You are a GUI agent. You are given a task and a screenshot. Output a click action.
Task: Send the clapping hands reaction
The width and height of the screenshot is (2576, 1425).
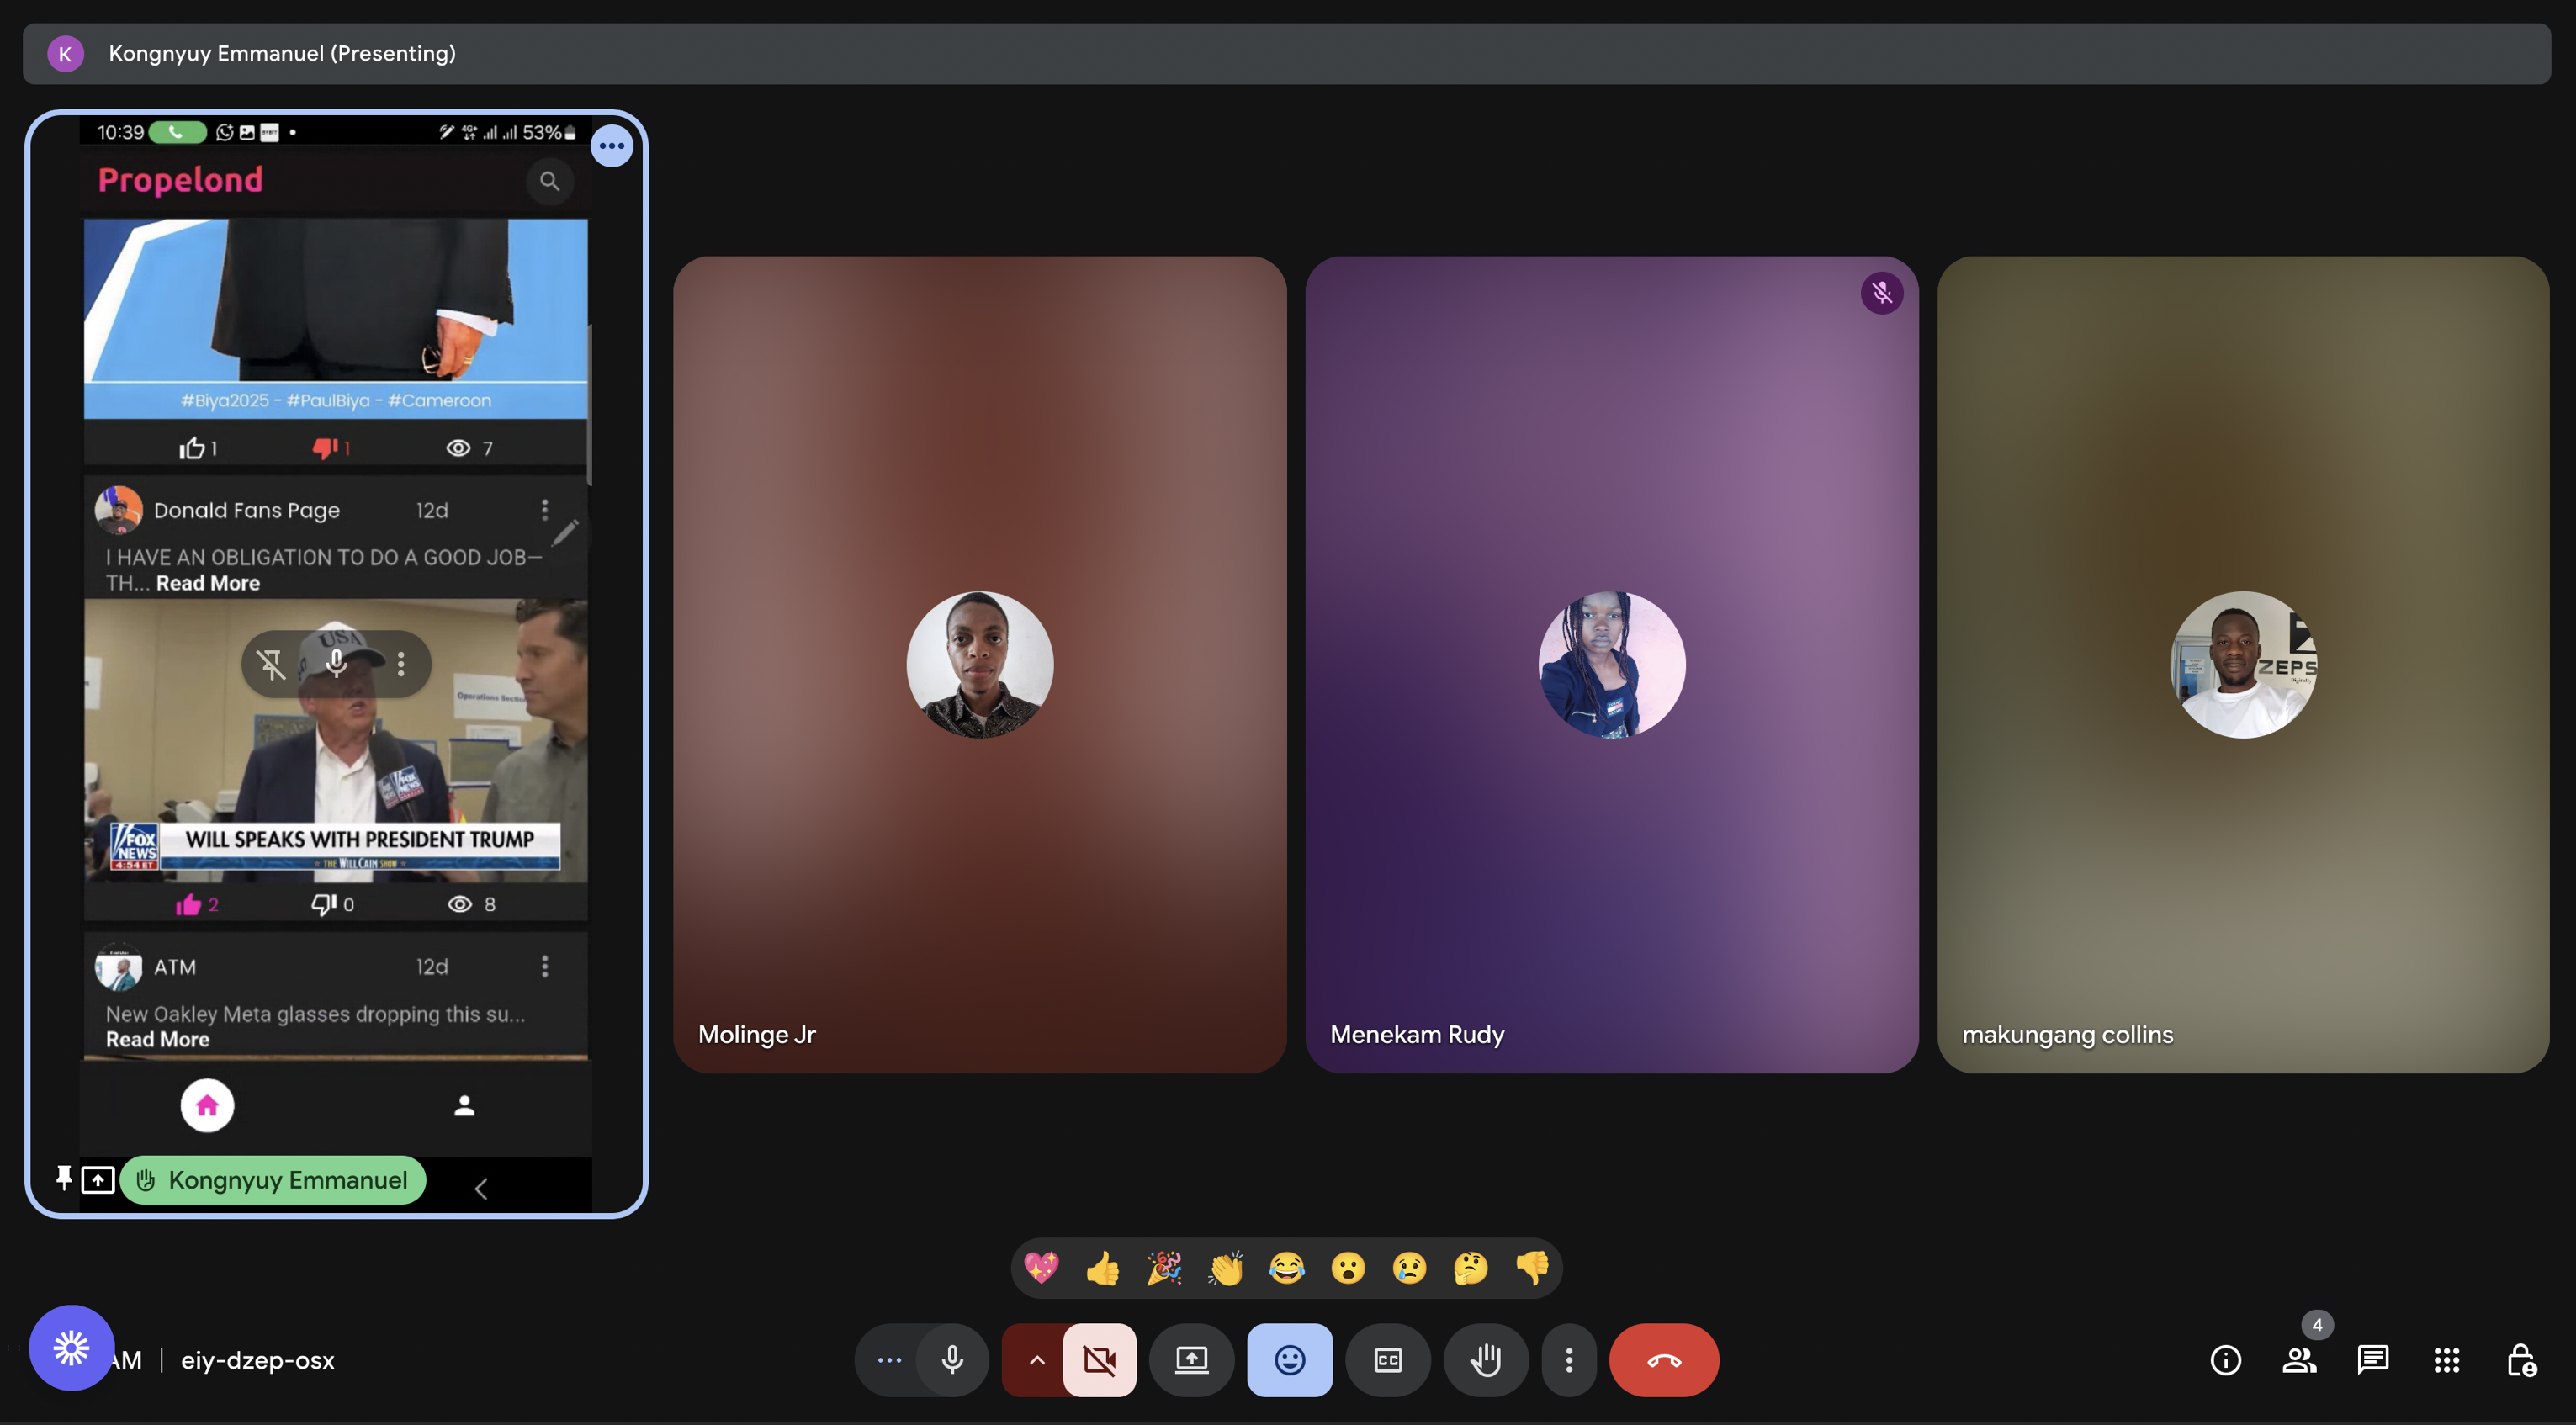pyautogui.click(x=1225, y=1268)
